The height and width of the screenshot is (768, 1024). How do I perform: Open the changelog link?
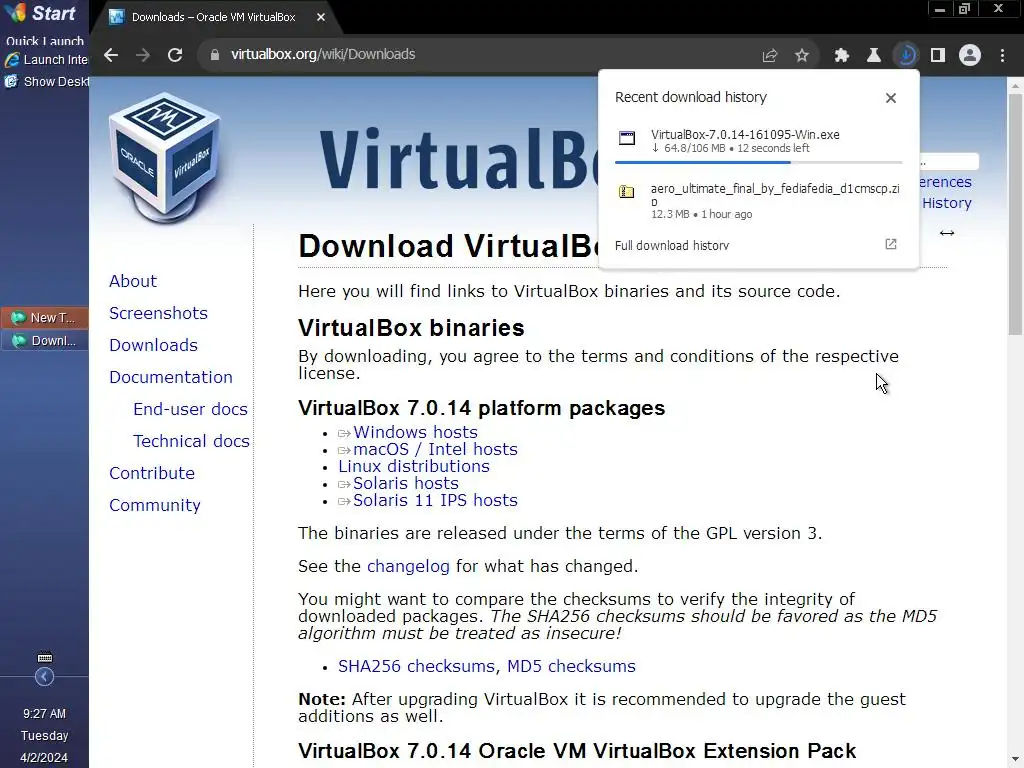click(x=408, y=566)
